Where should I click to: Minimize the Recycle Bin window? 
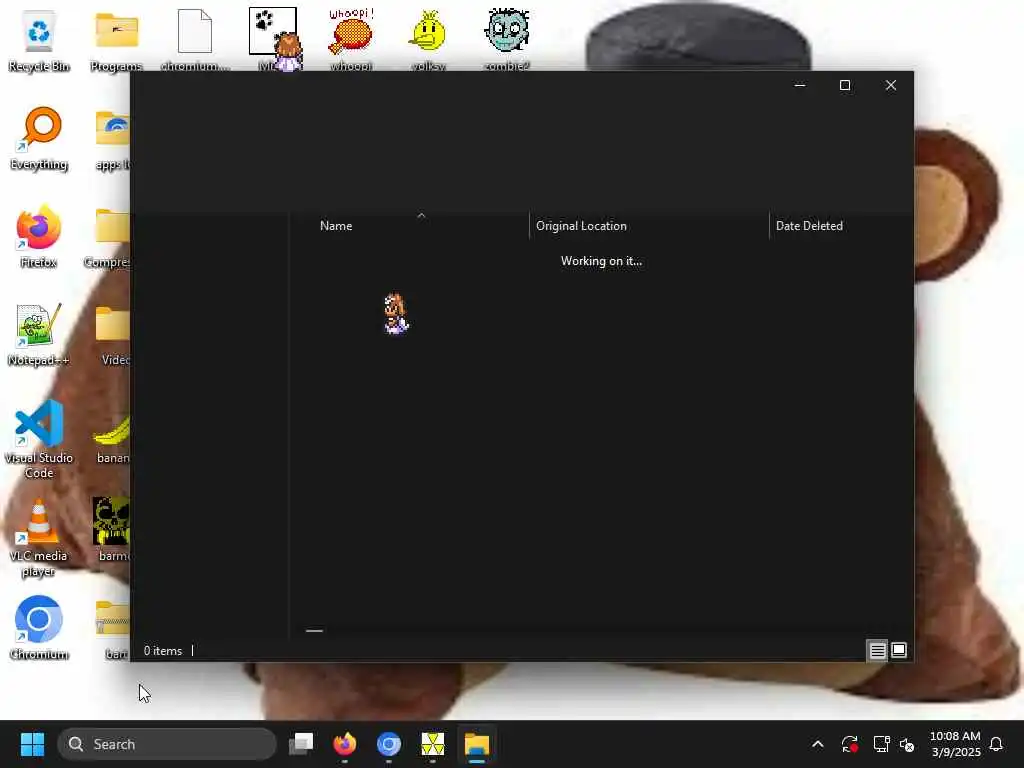(x=800, y=86)
